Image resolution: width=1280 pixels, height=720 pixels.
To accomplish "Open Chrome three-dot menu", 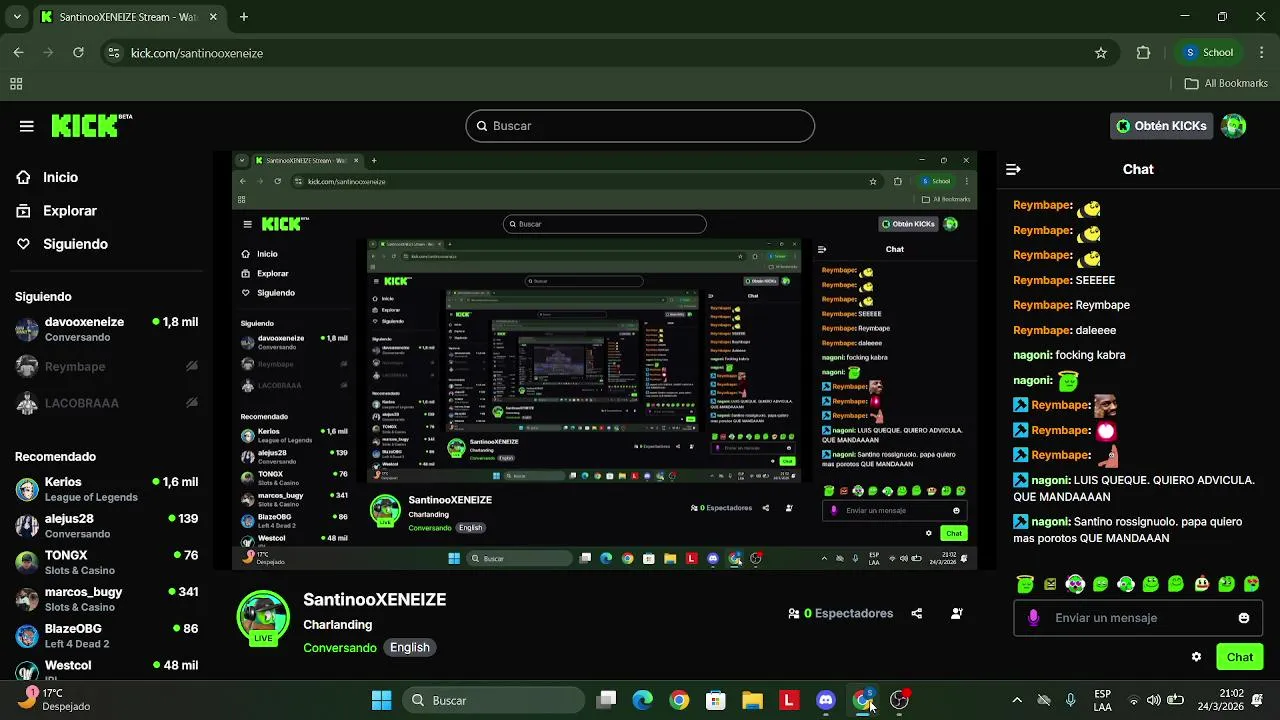I will 1260,53.
